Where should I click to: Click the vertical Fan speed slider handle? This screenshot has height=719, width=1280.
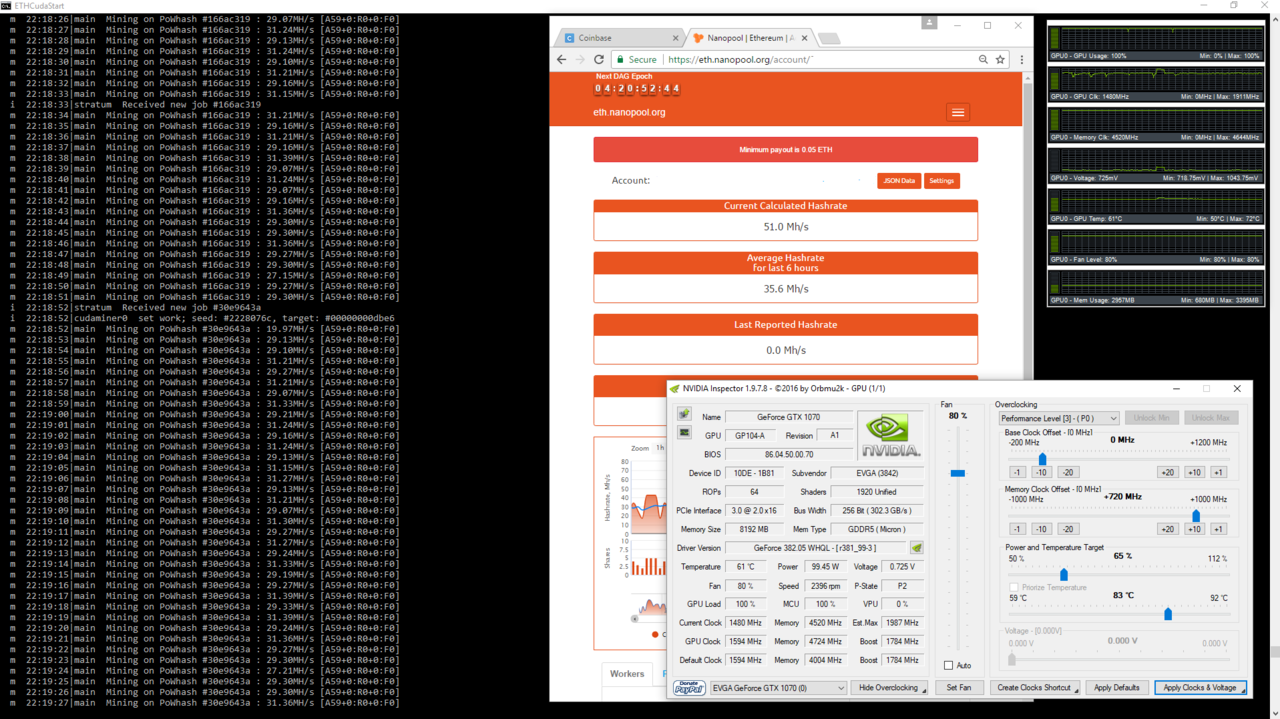pos(958,473)
